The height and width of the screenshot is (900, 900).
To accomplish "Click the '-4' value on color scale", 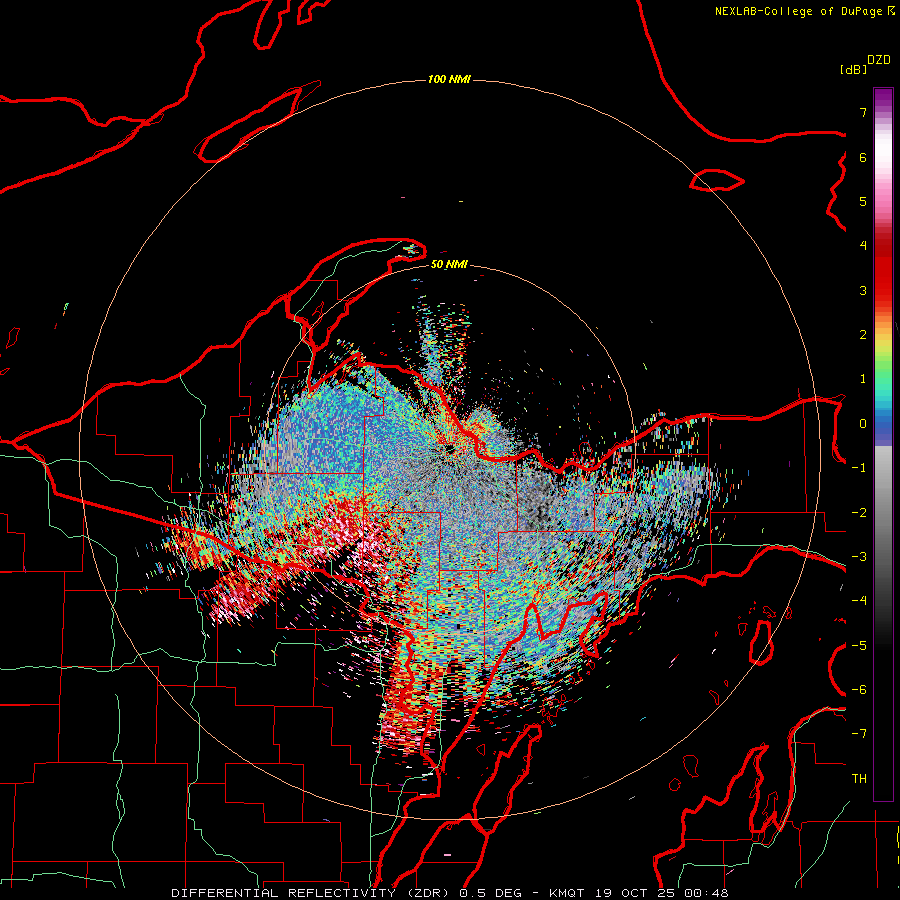I will click(859, 601).
